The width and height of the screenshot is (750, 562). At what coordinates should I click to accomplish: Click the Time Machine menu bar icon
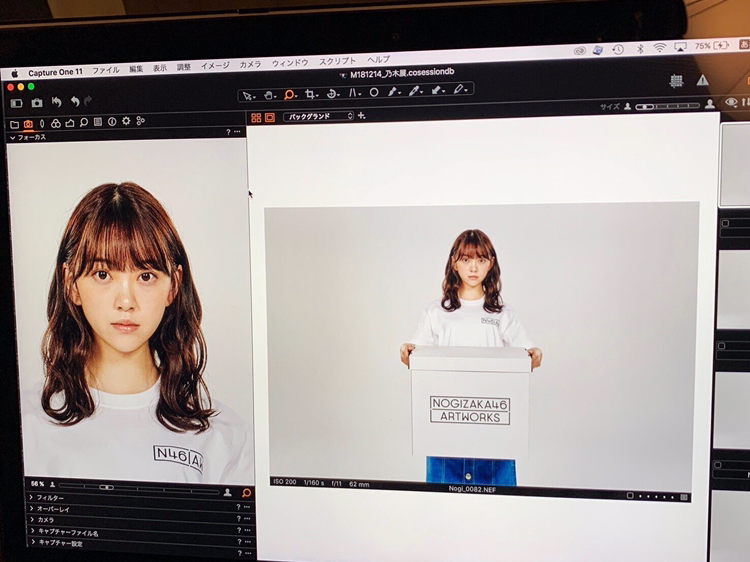(x=618, y=49)
